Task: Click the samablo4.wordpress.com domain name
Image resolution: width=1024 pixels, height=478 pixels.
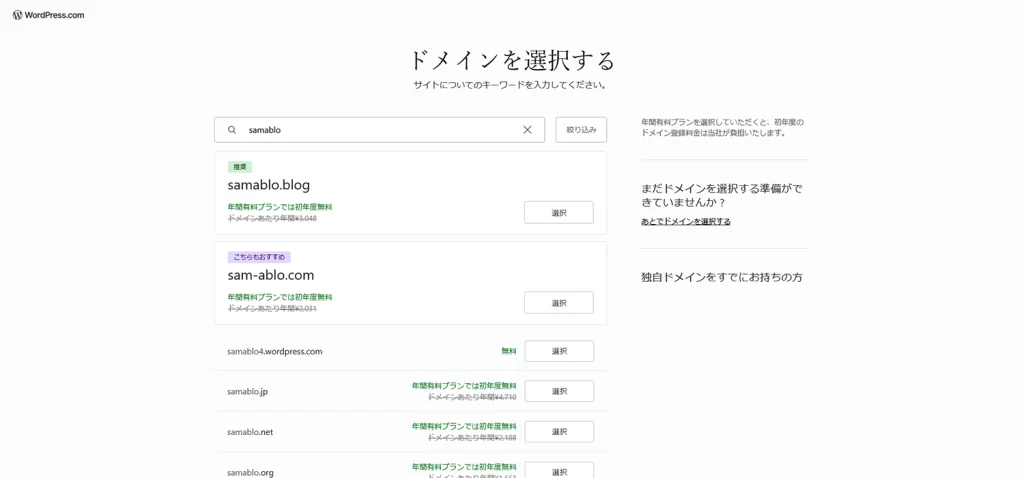Action: click(274, 351)
